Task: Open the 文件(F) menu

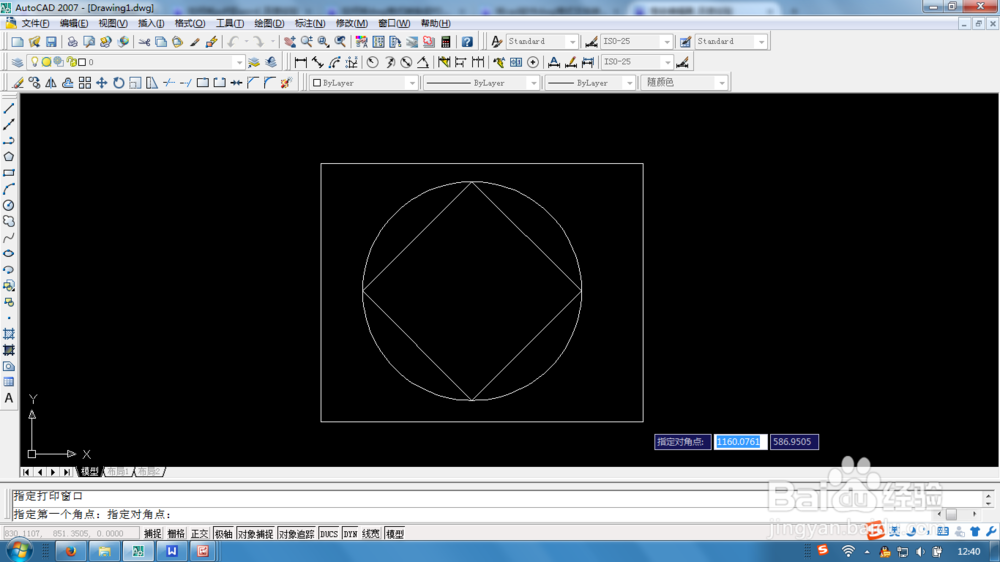Action: 35,23
